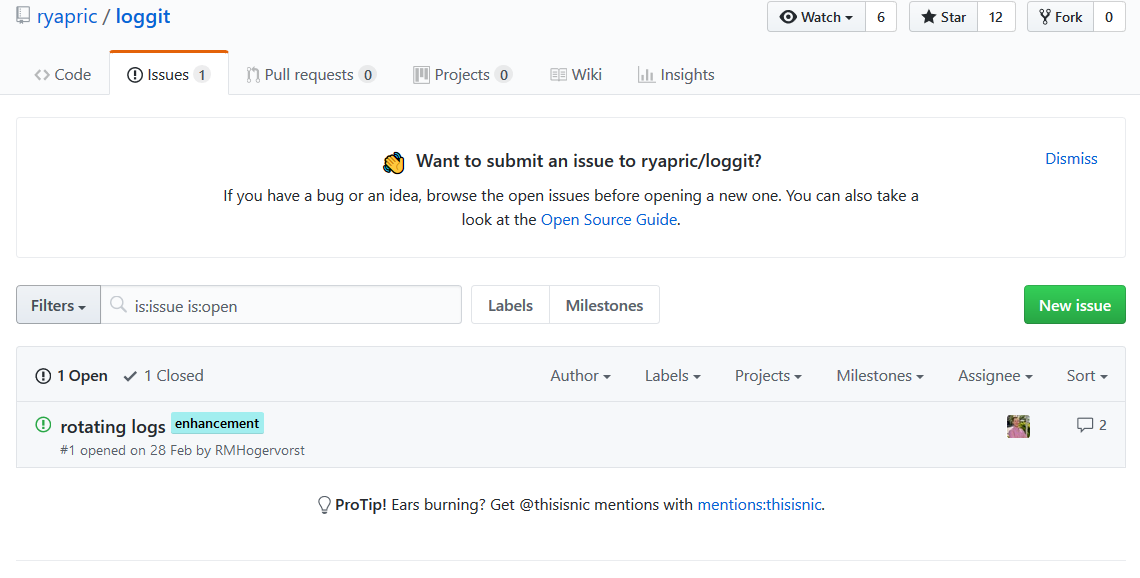The width and height of the screenshot is (1140, 578).
Task: Open the Insights tab
Action: pos(676,75)
